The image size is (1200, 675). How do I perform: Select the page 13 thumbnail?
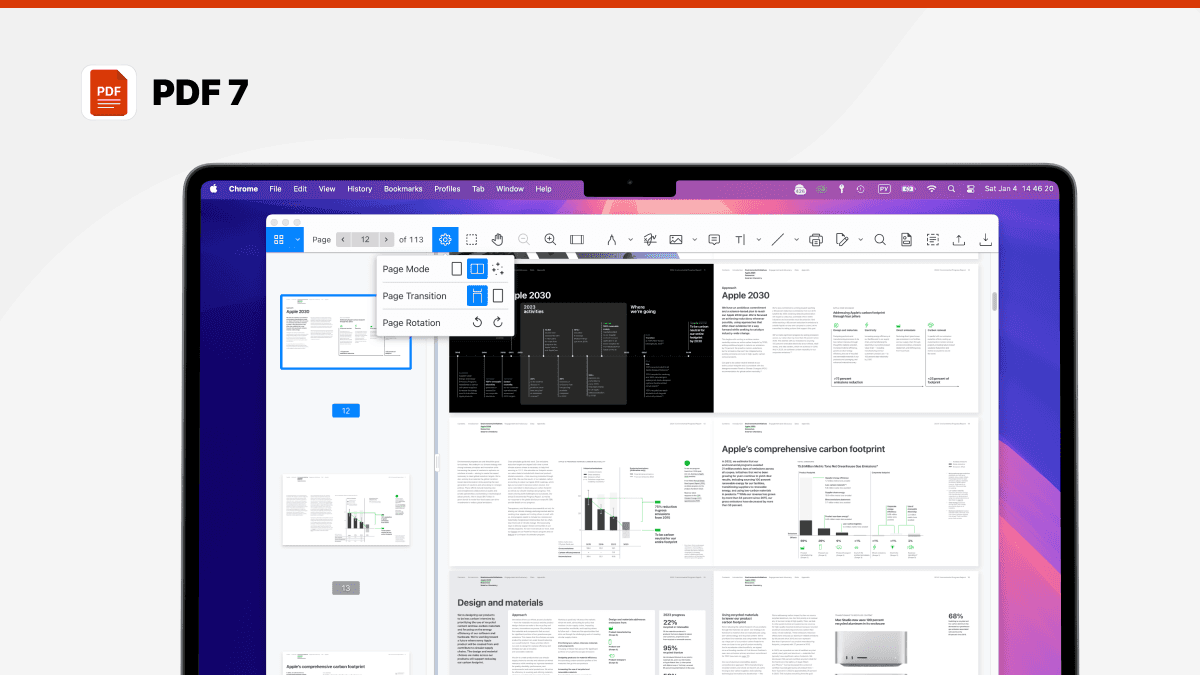(x=345, y=510)
